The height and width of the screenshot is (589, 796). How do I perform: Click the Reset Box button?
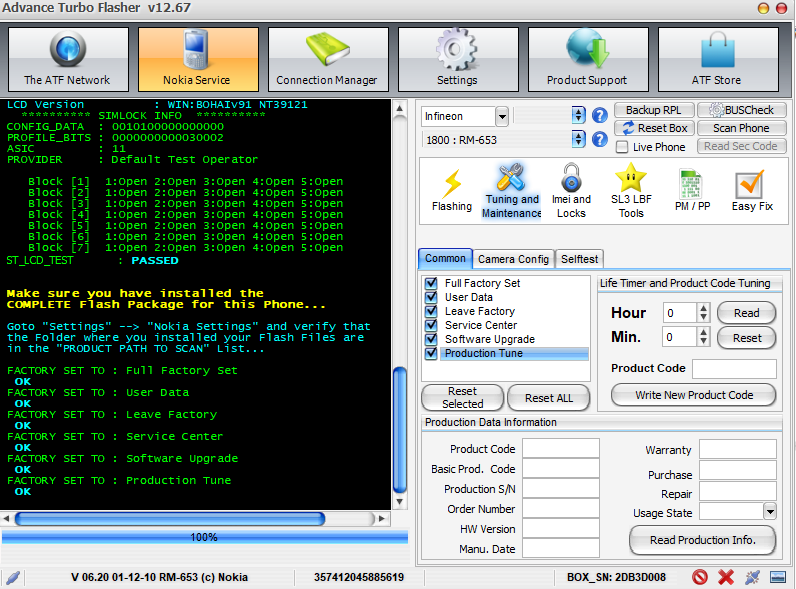pos(654,128)
